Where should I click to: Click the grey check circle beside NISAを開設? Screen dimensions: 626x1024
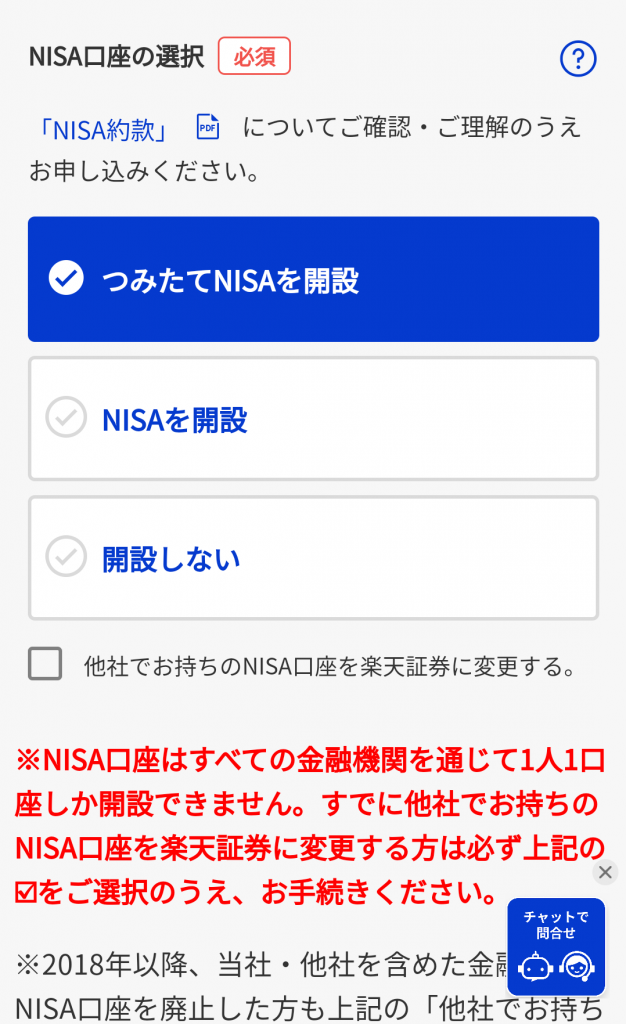coord(66,418)
